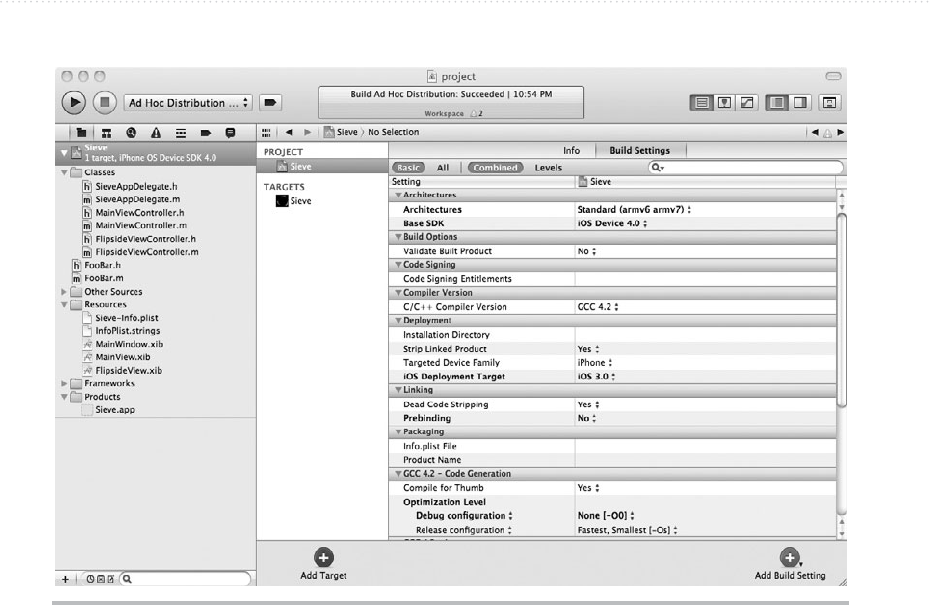Viewport: 929px width, 605px height.
Task: Select the Combined view mode
Action: (x=495, y=168)
